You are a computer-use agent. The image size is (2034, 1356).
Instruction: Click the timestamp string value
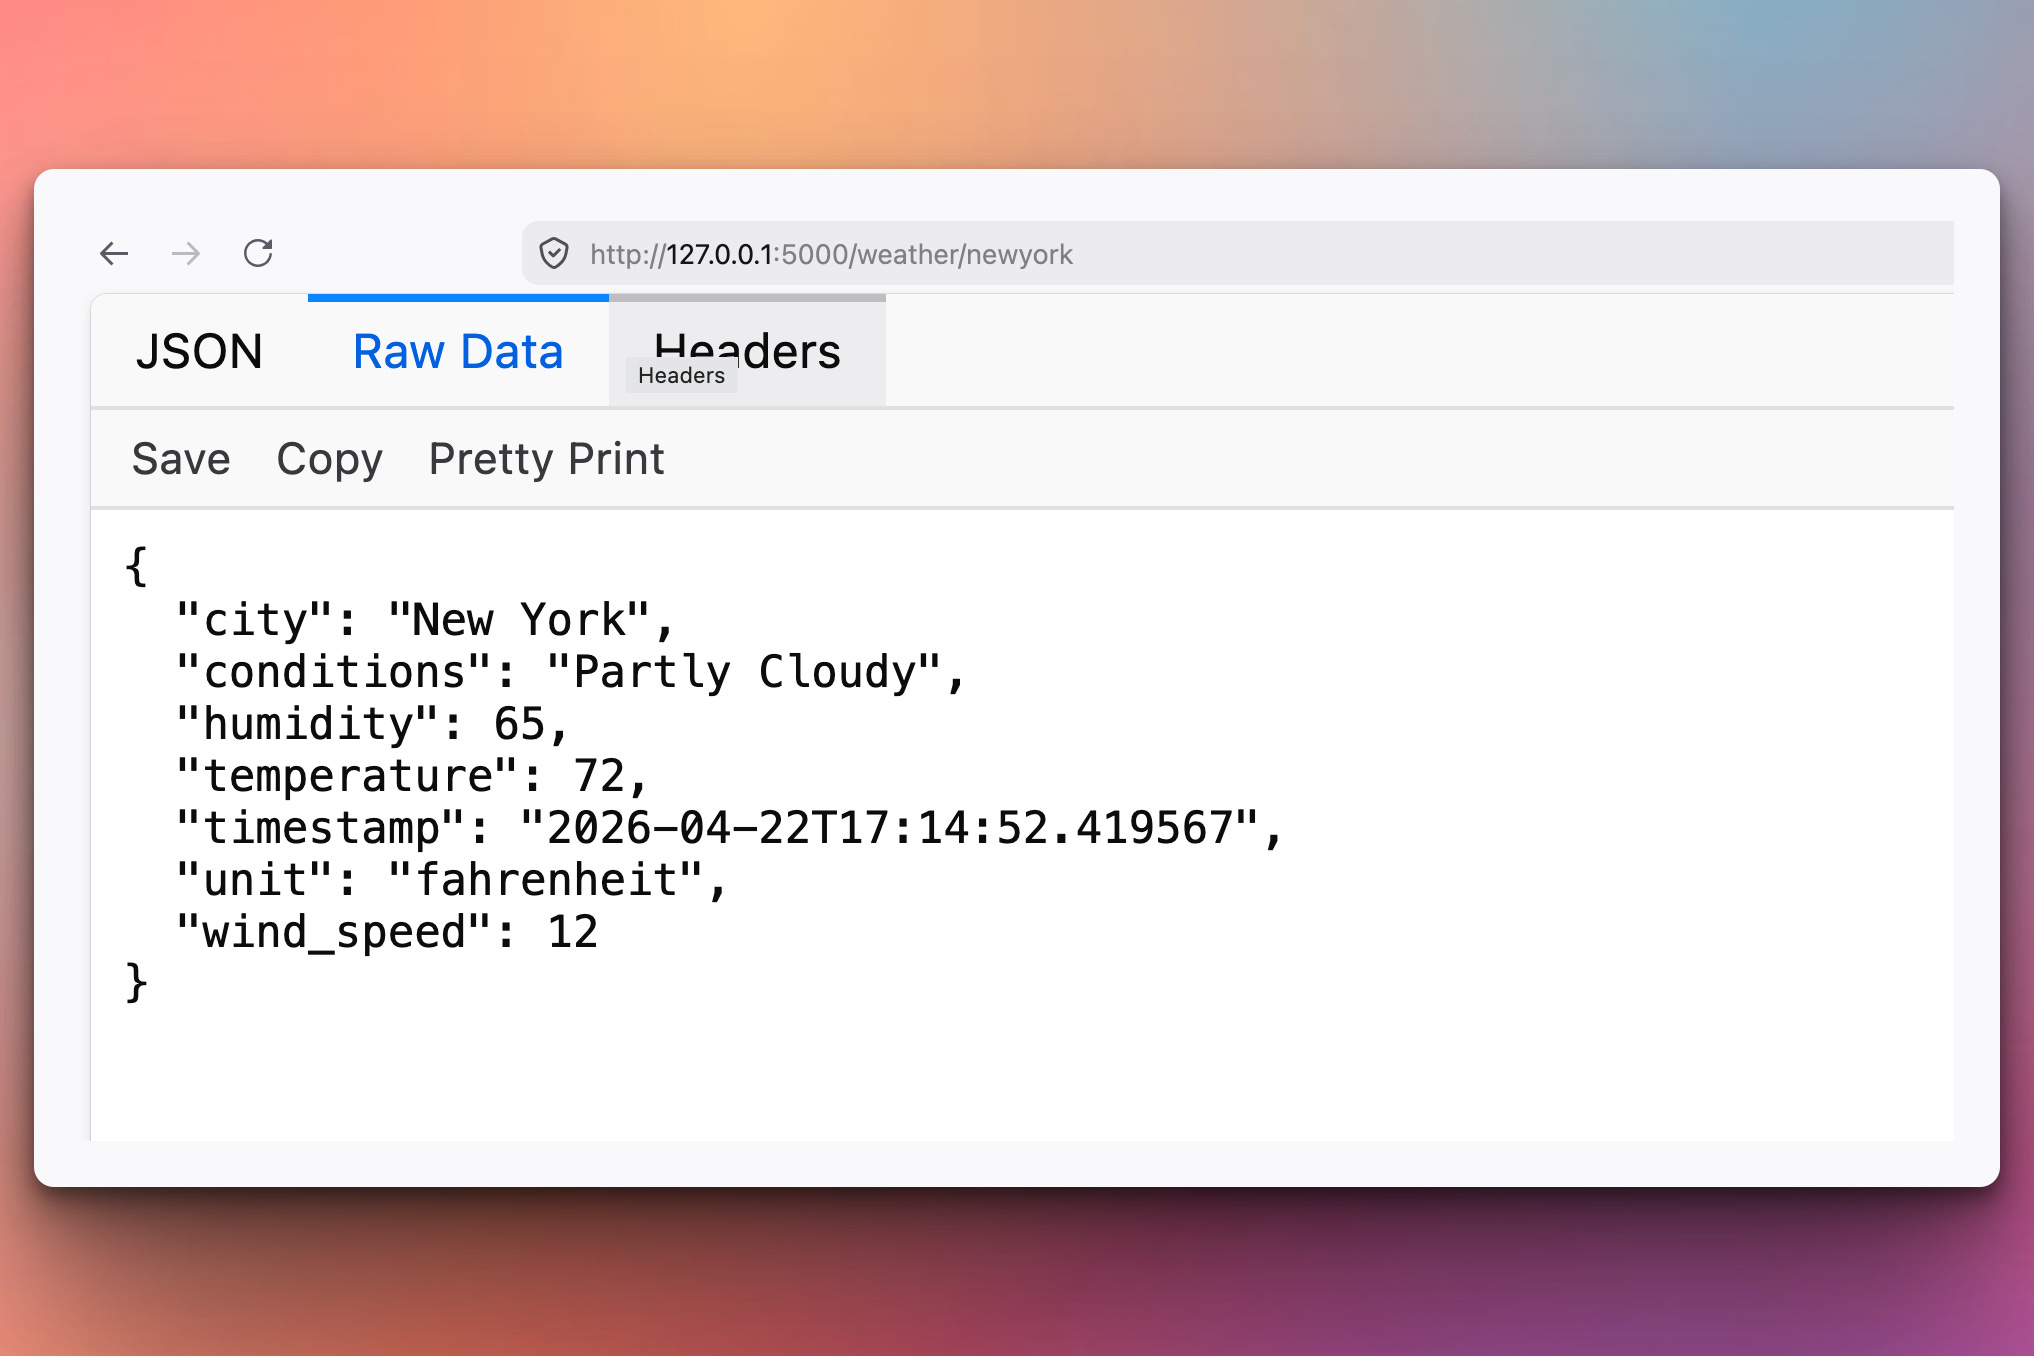888,828
